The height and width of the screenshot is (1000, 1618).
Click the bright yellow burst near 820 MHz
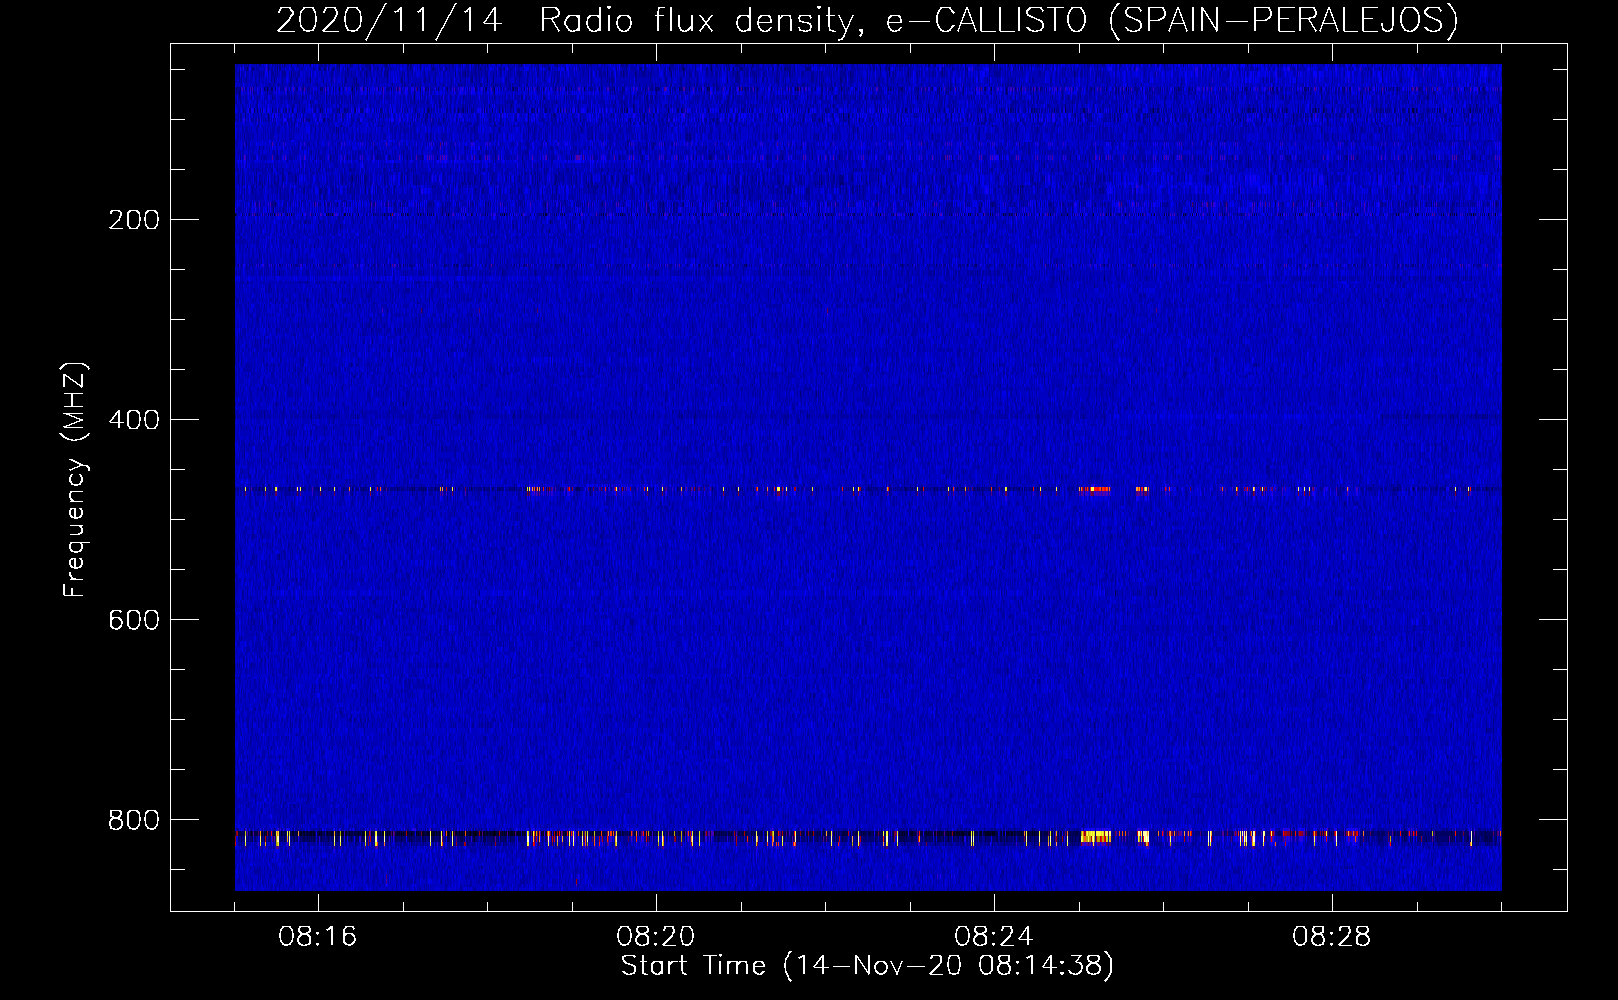click(x=1096, y=836)
